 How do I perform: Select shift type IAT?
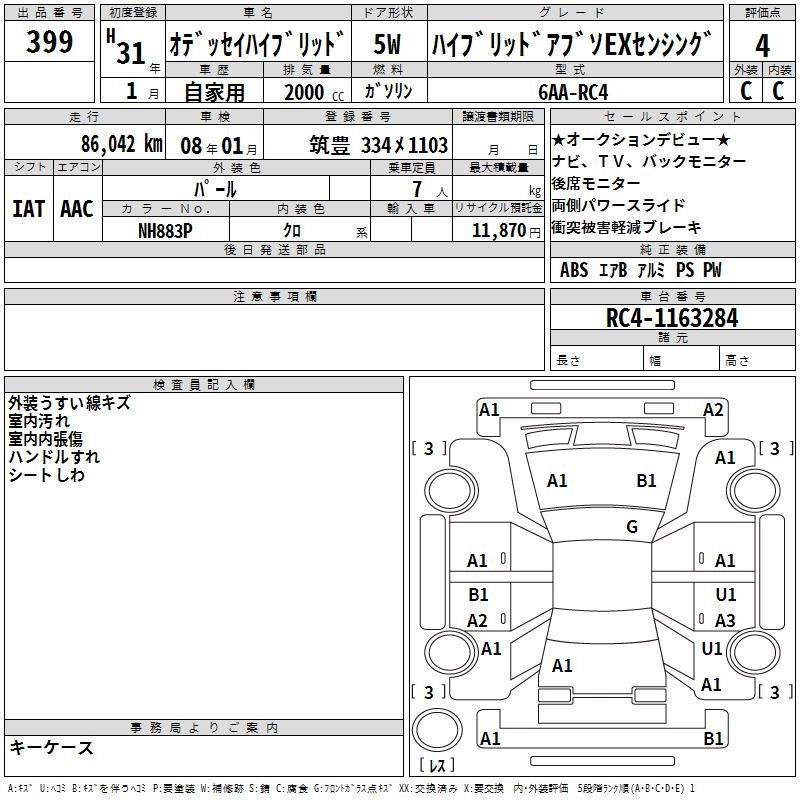(29, 209)
